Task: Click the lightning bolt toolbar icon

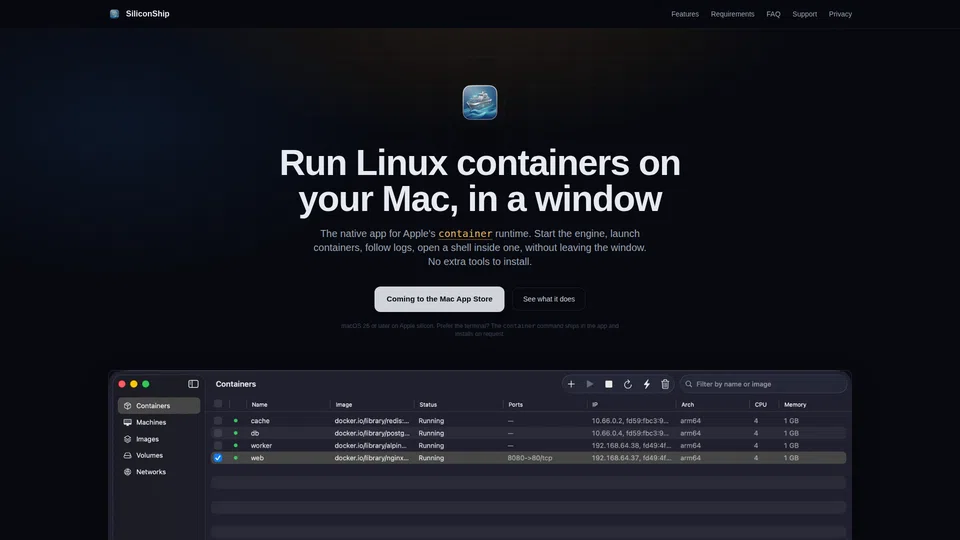Action: [647, 384]
